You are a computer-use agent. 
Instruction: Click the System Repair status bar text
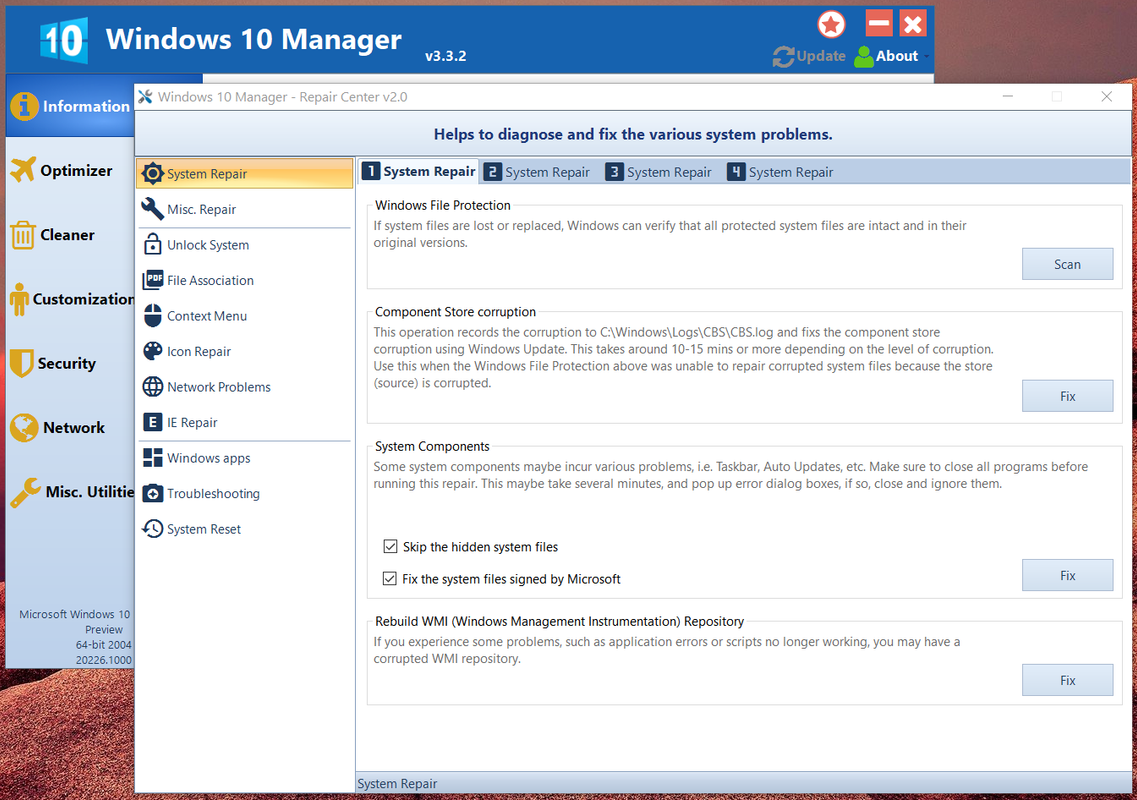[397, 783]
